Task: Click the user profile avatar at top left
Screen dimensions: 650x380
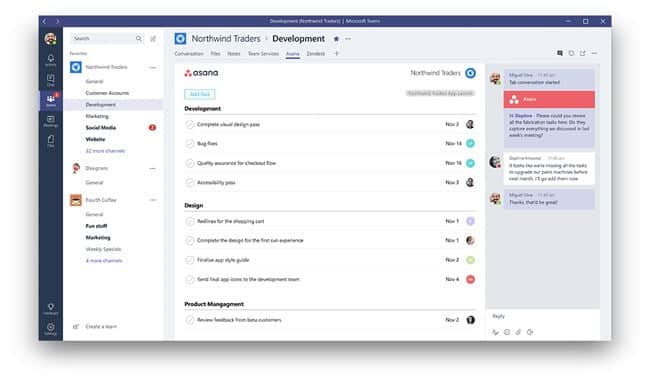Action: pyautogui.click(x=51, y=39)
